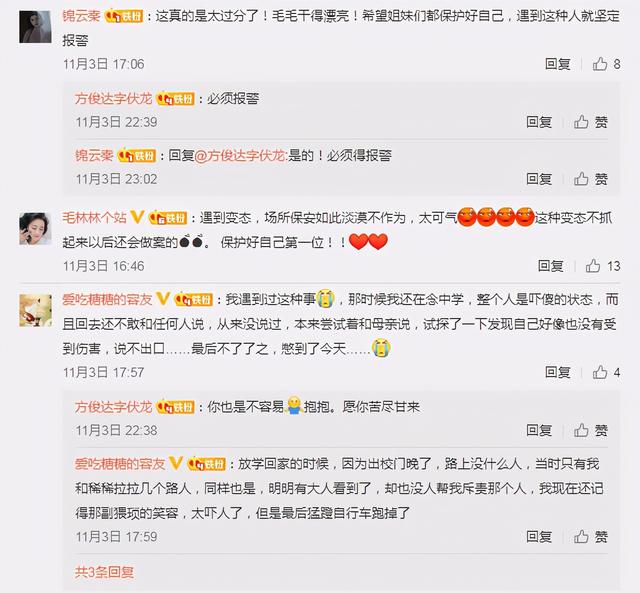The image size is (640, 593).
Task: Like the 22:38 reply 你也是不容易
Action: pyautogui.click(x=591, y=430)
